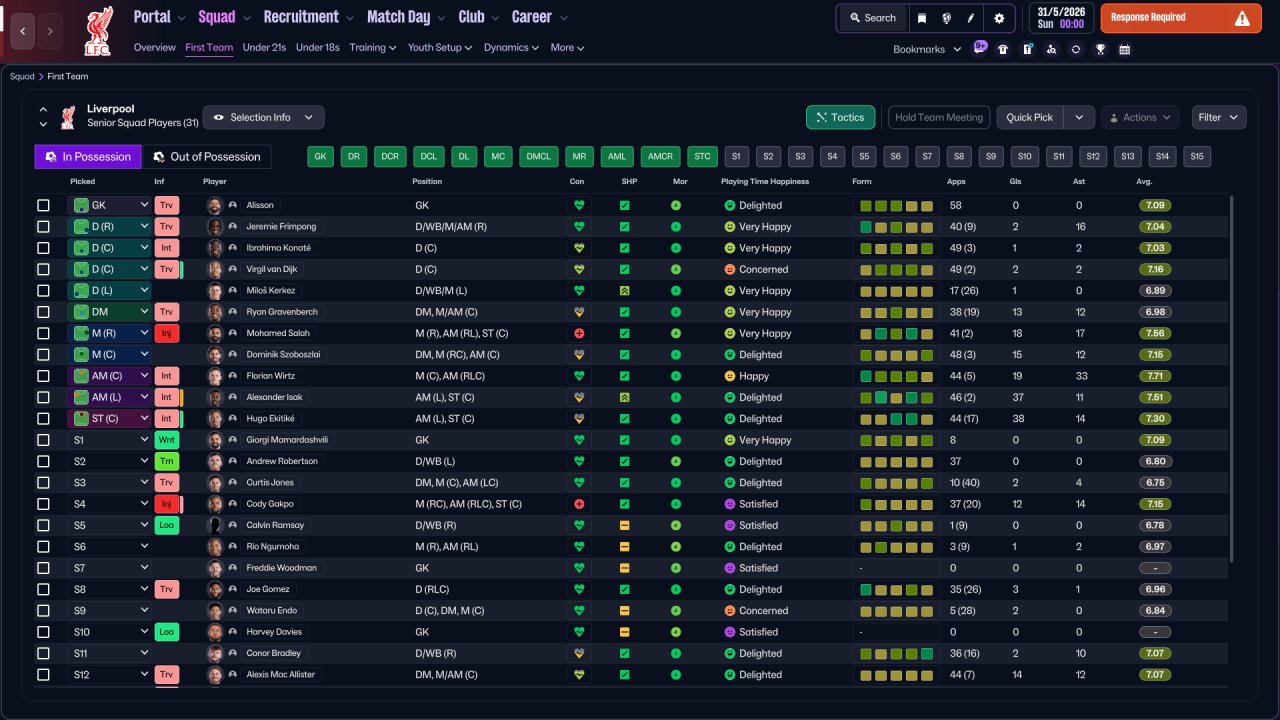1280x720 pixels.
Task: Open the 9+ messages inbox icon
Action: coord(980,47)
